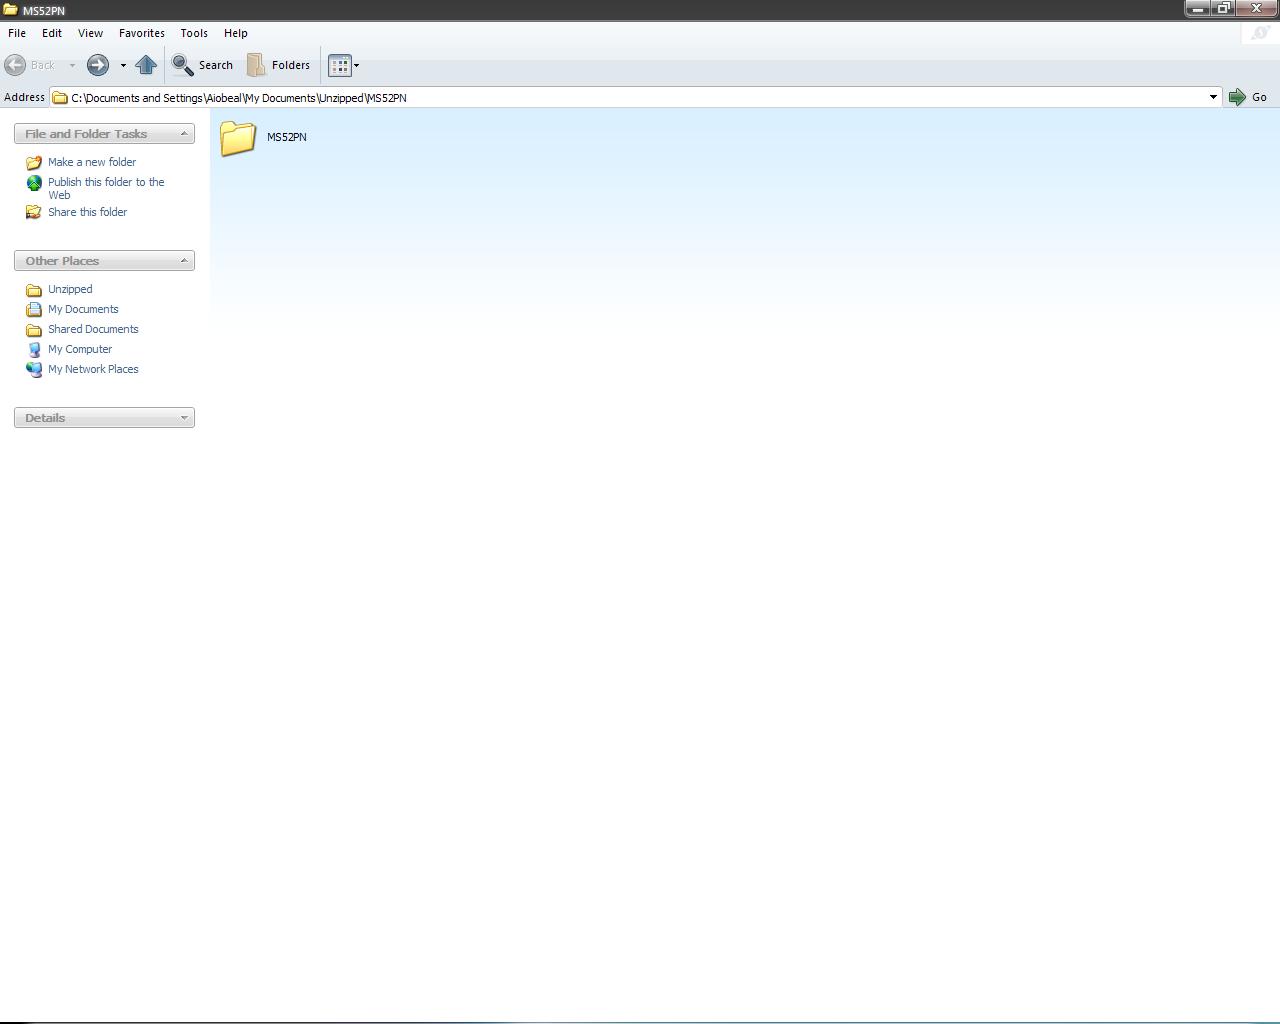Go to the Unzipped folder link
Viewport: 1280px width, 1024px height.
coord(70,289)
